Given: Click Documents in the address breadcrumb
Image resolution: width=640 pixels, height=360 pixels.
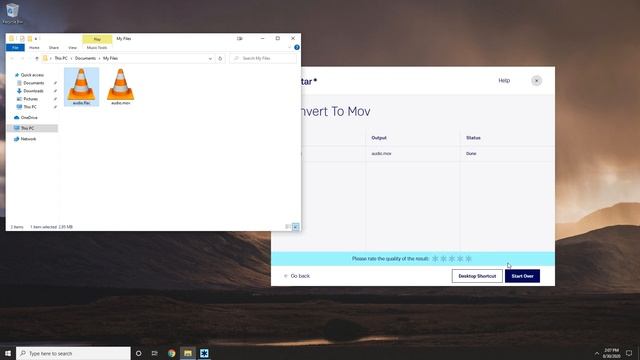Looking at the screenshot, I should click(85, 58).
